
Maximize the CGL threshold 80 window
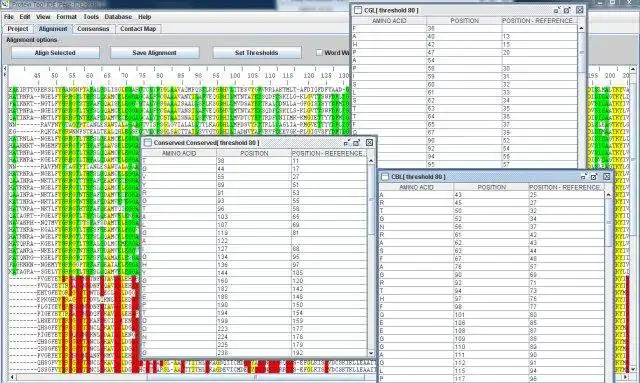(567, 10)
